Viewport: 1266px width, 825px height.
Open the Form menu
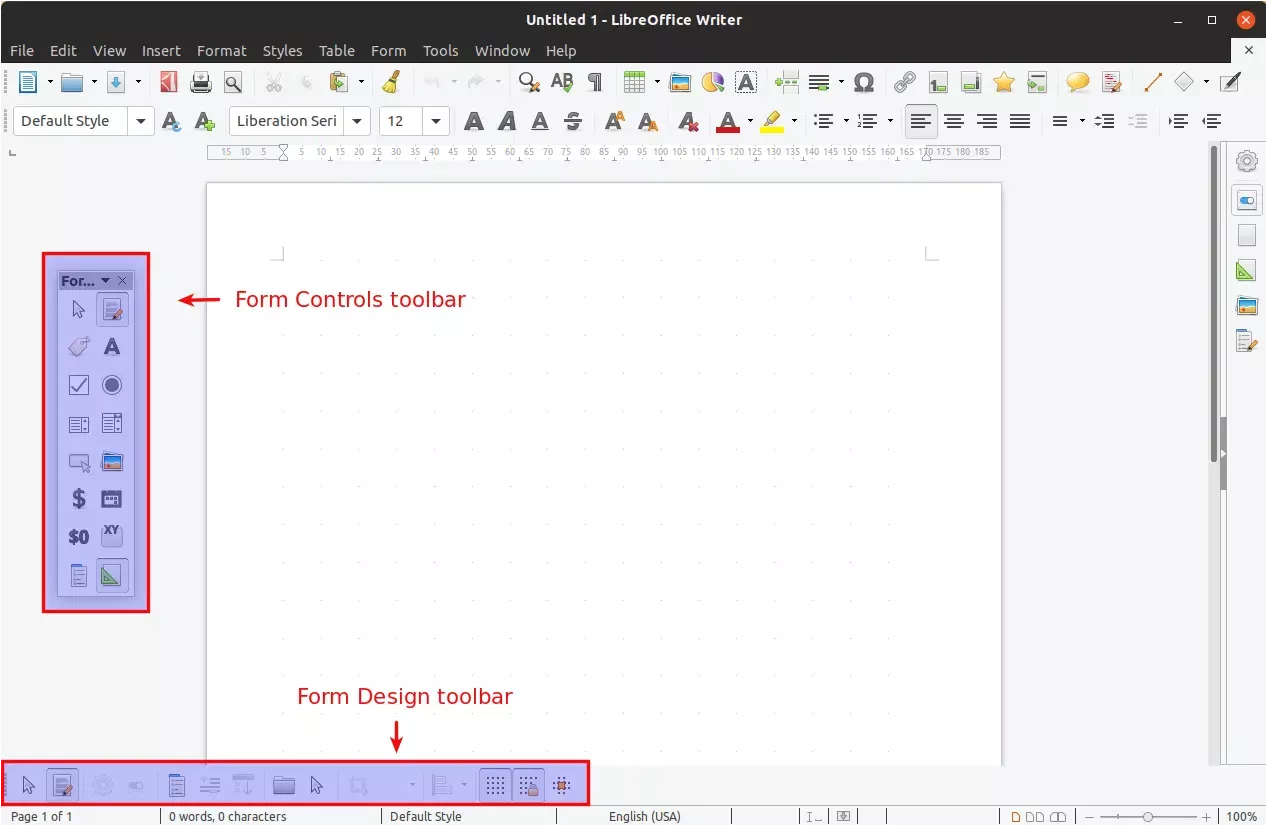click(388, 50)
